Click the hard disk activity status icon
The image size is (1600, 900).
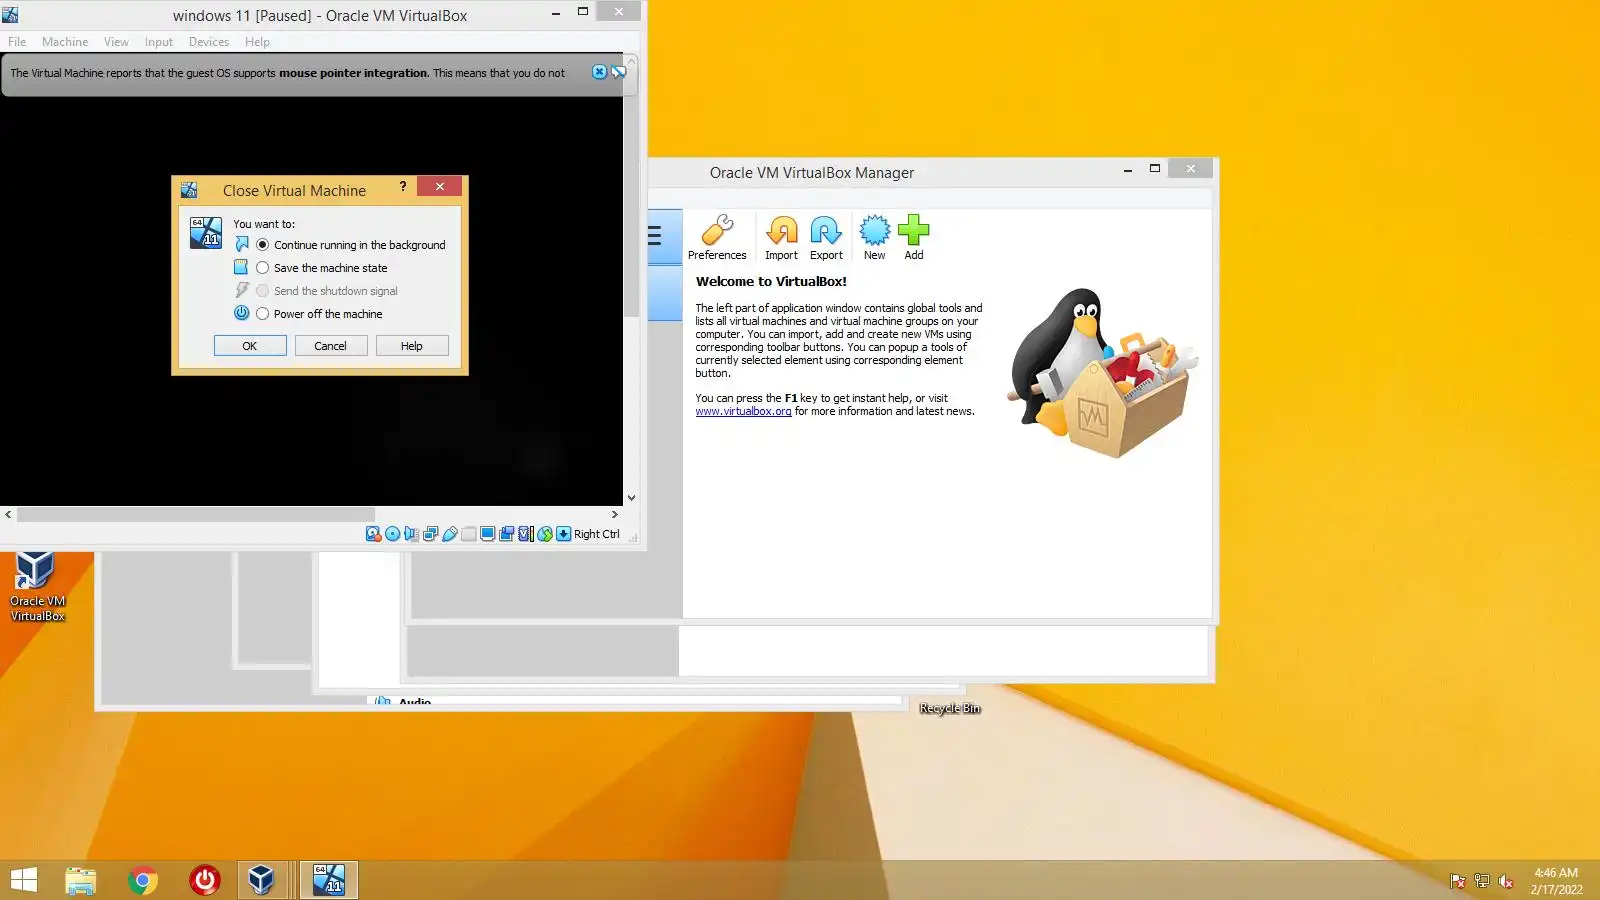[x=373, y=534]
